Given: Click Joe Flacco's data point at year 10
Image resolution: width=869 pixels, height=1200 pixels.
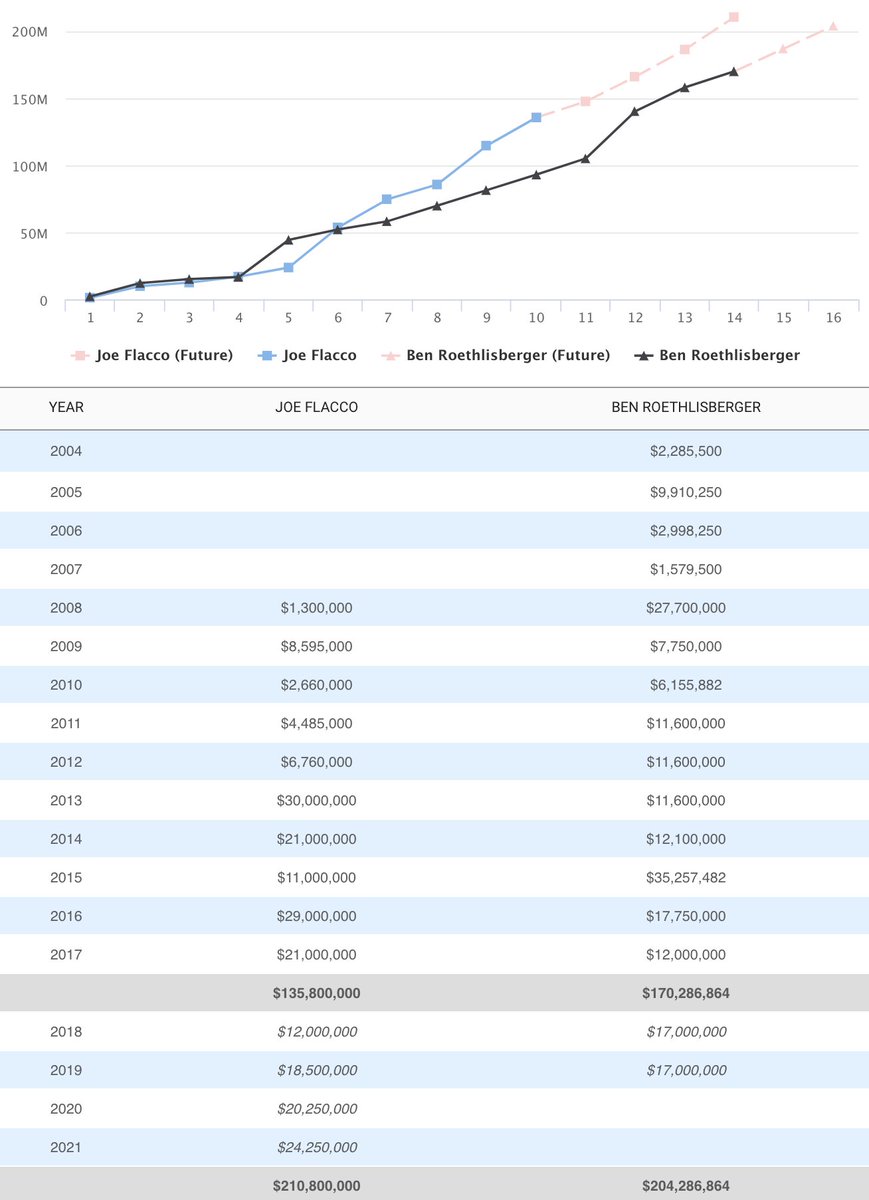Looking at the screenshot, I should (536, 118).
